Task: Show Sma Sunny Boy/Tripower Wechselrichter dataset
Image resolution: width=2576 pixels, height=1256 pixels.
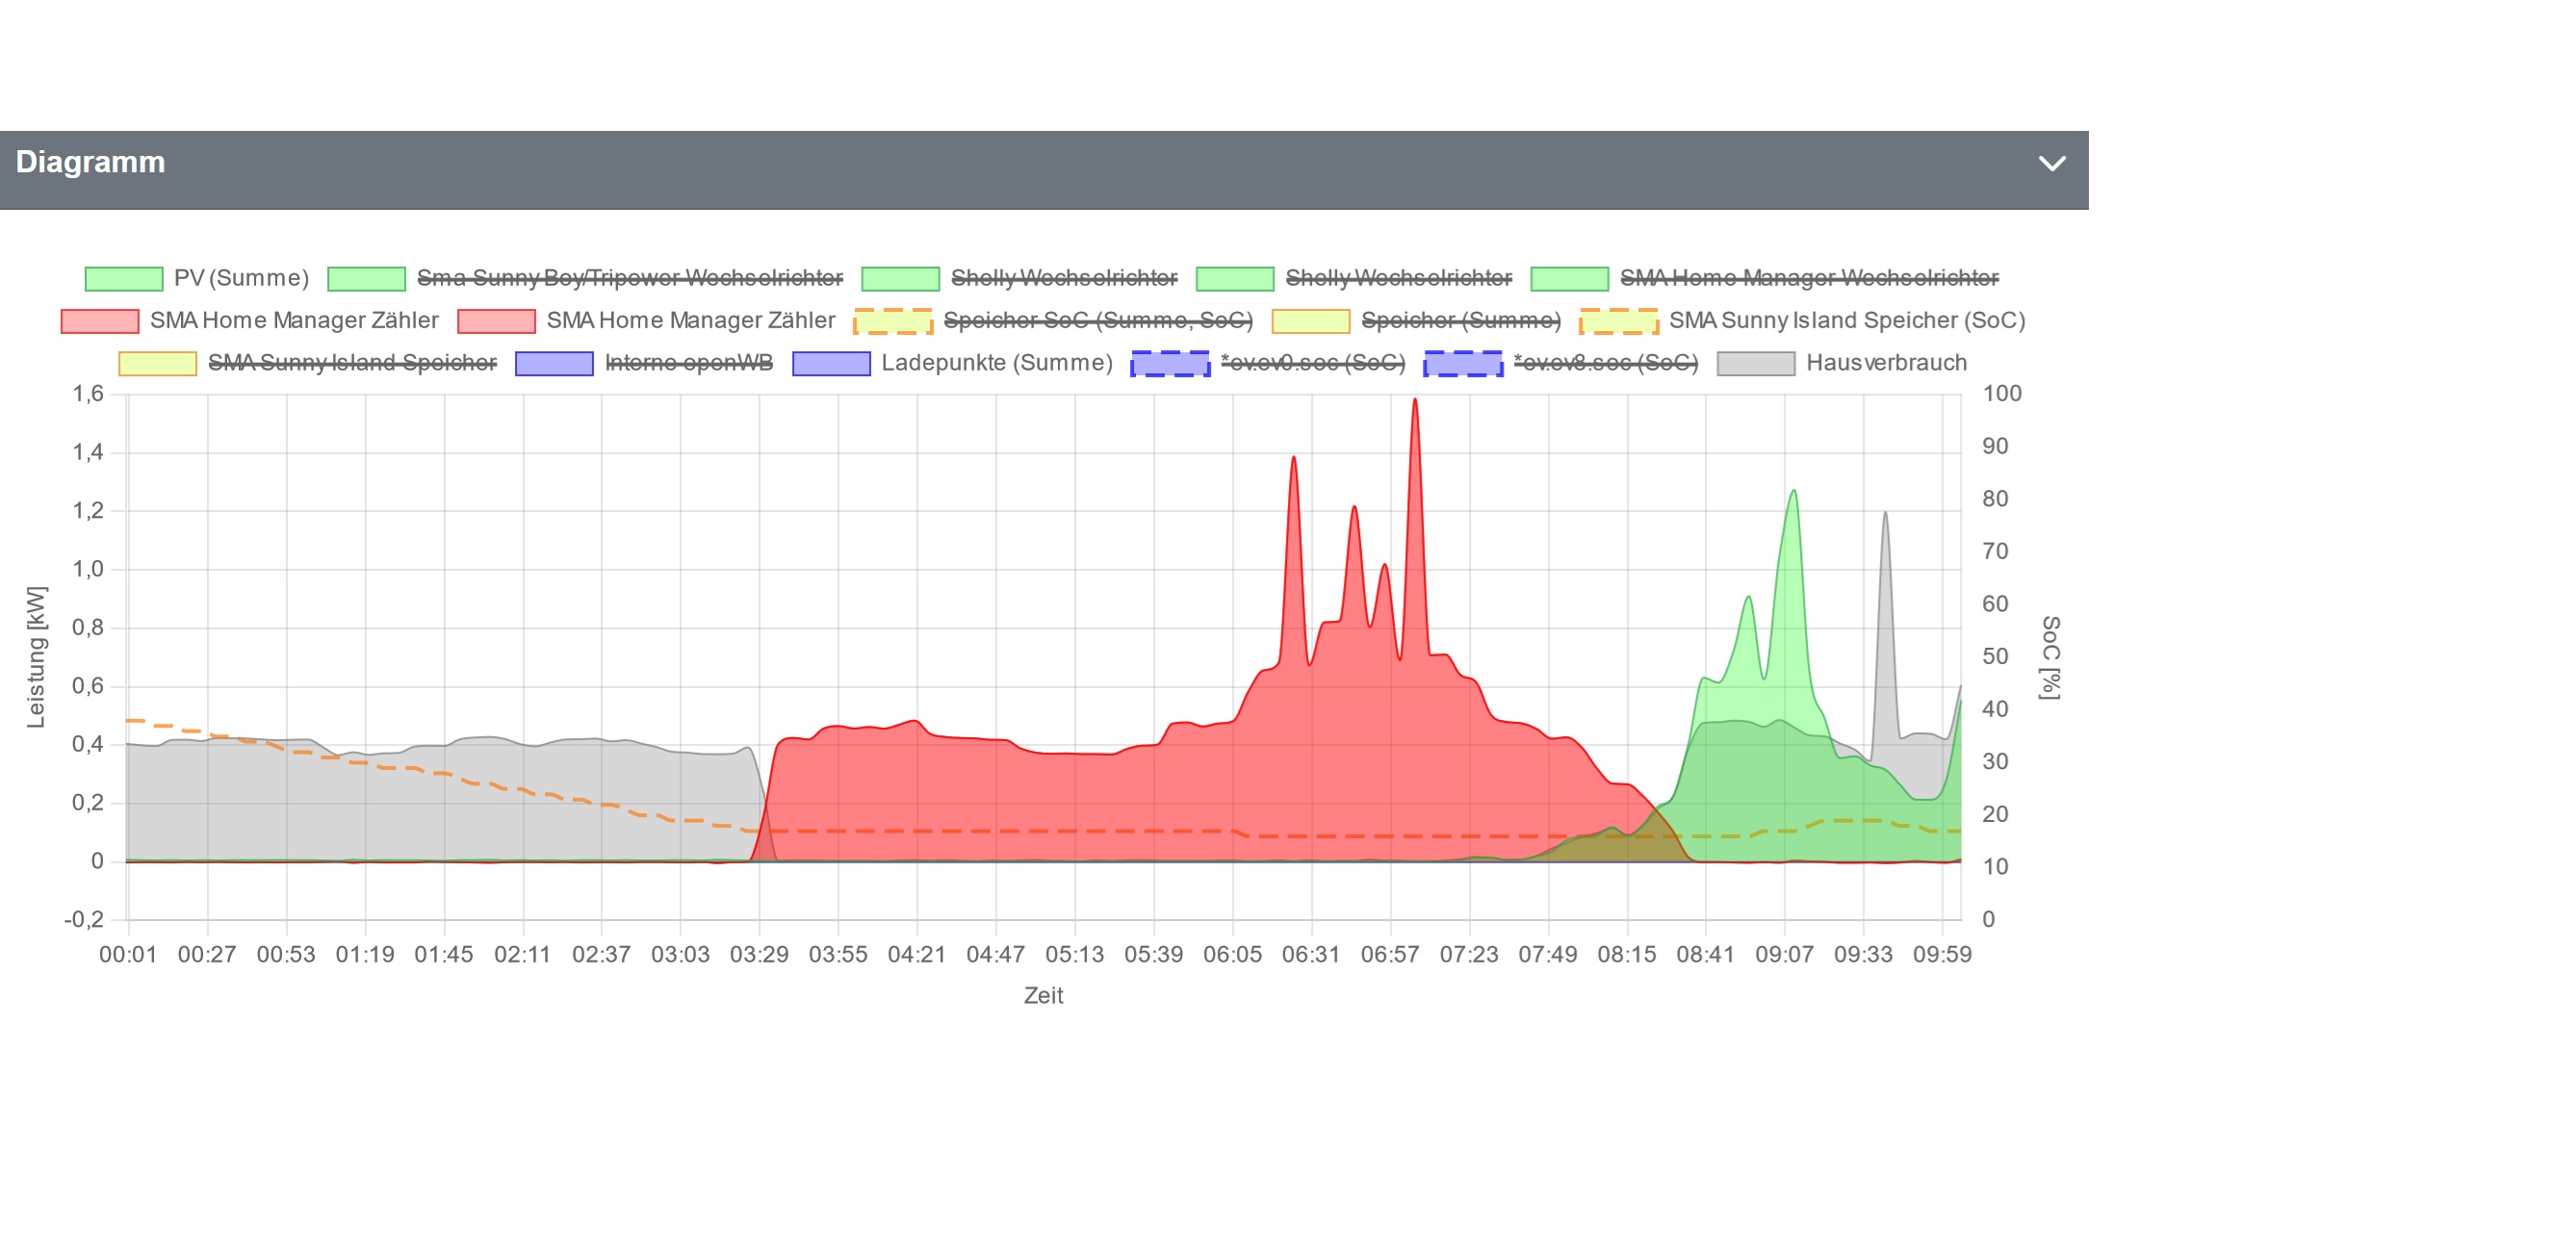Action: [x=629, y=278]
